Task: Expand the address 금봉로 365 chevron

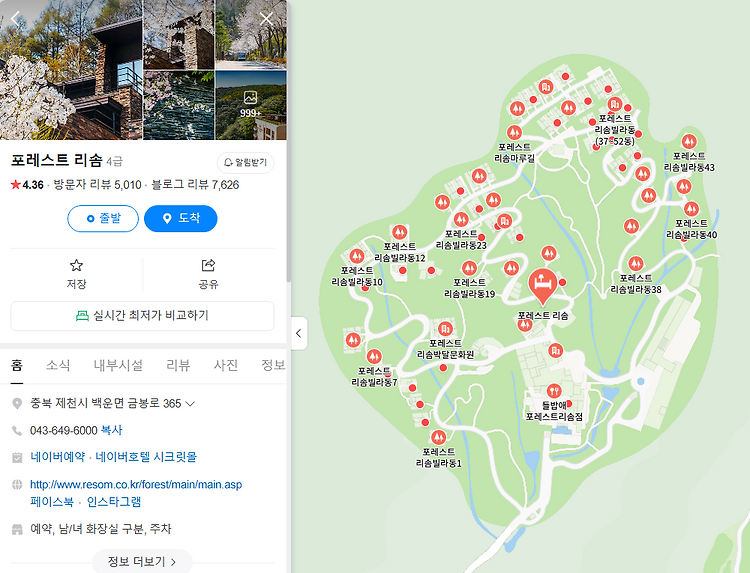Action: 190,404
